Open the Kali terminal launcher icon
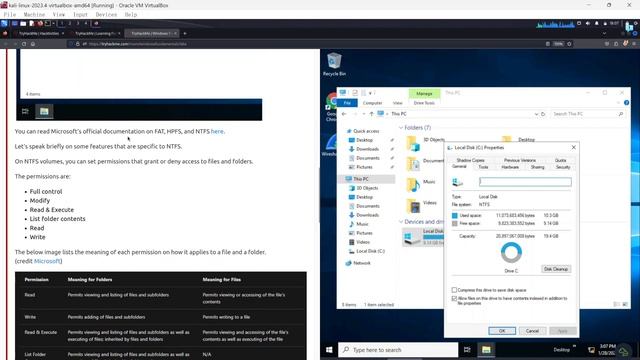The height and width of the screenshot is (360, 640). [48, 24]
